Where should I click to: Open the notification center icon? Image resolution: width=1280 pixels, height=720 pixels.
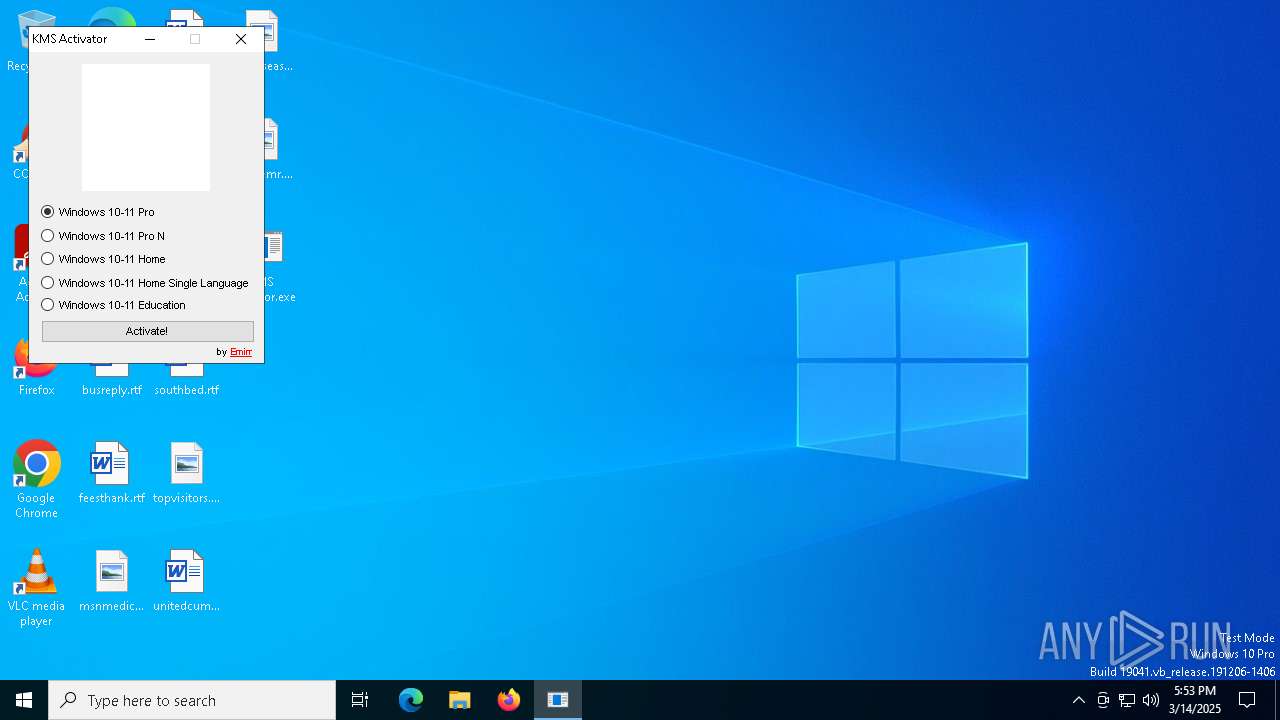tap(1247, 700)
